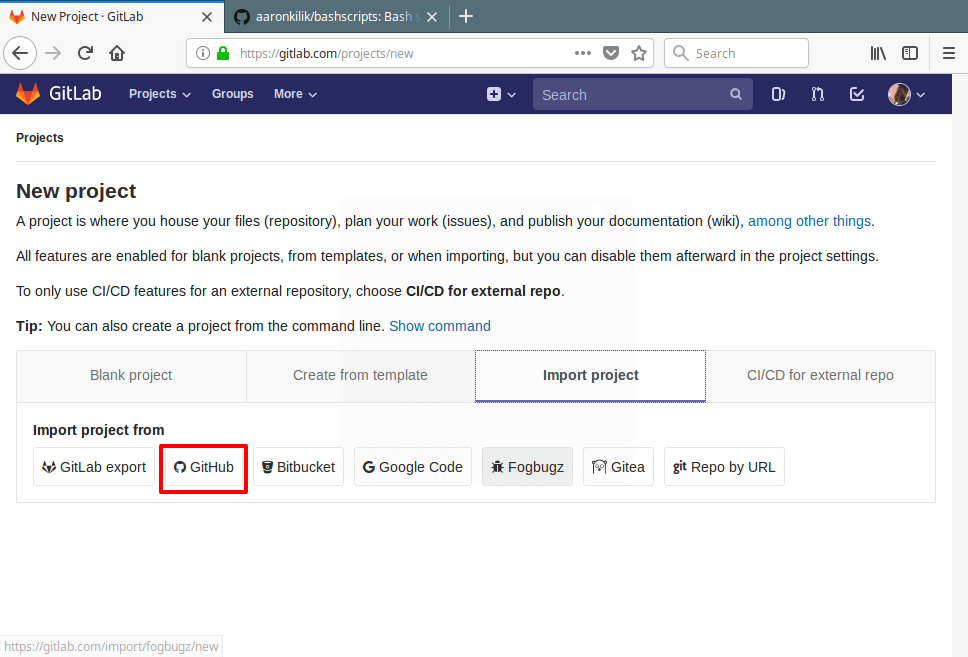Open the user avatar menu

(906, 94)
